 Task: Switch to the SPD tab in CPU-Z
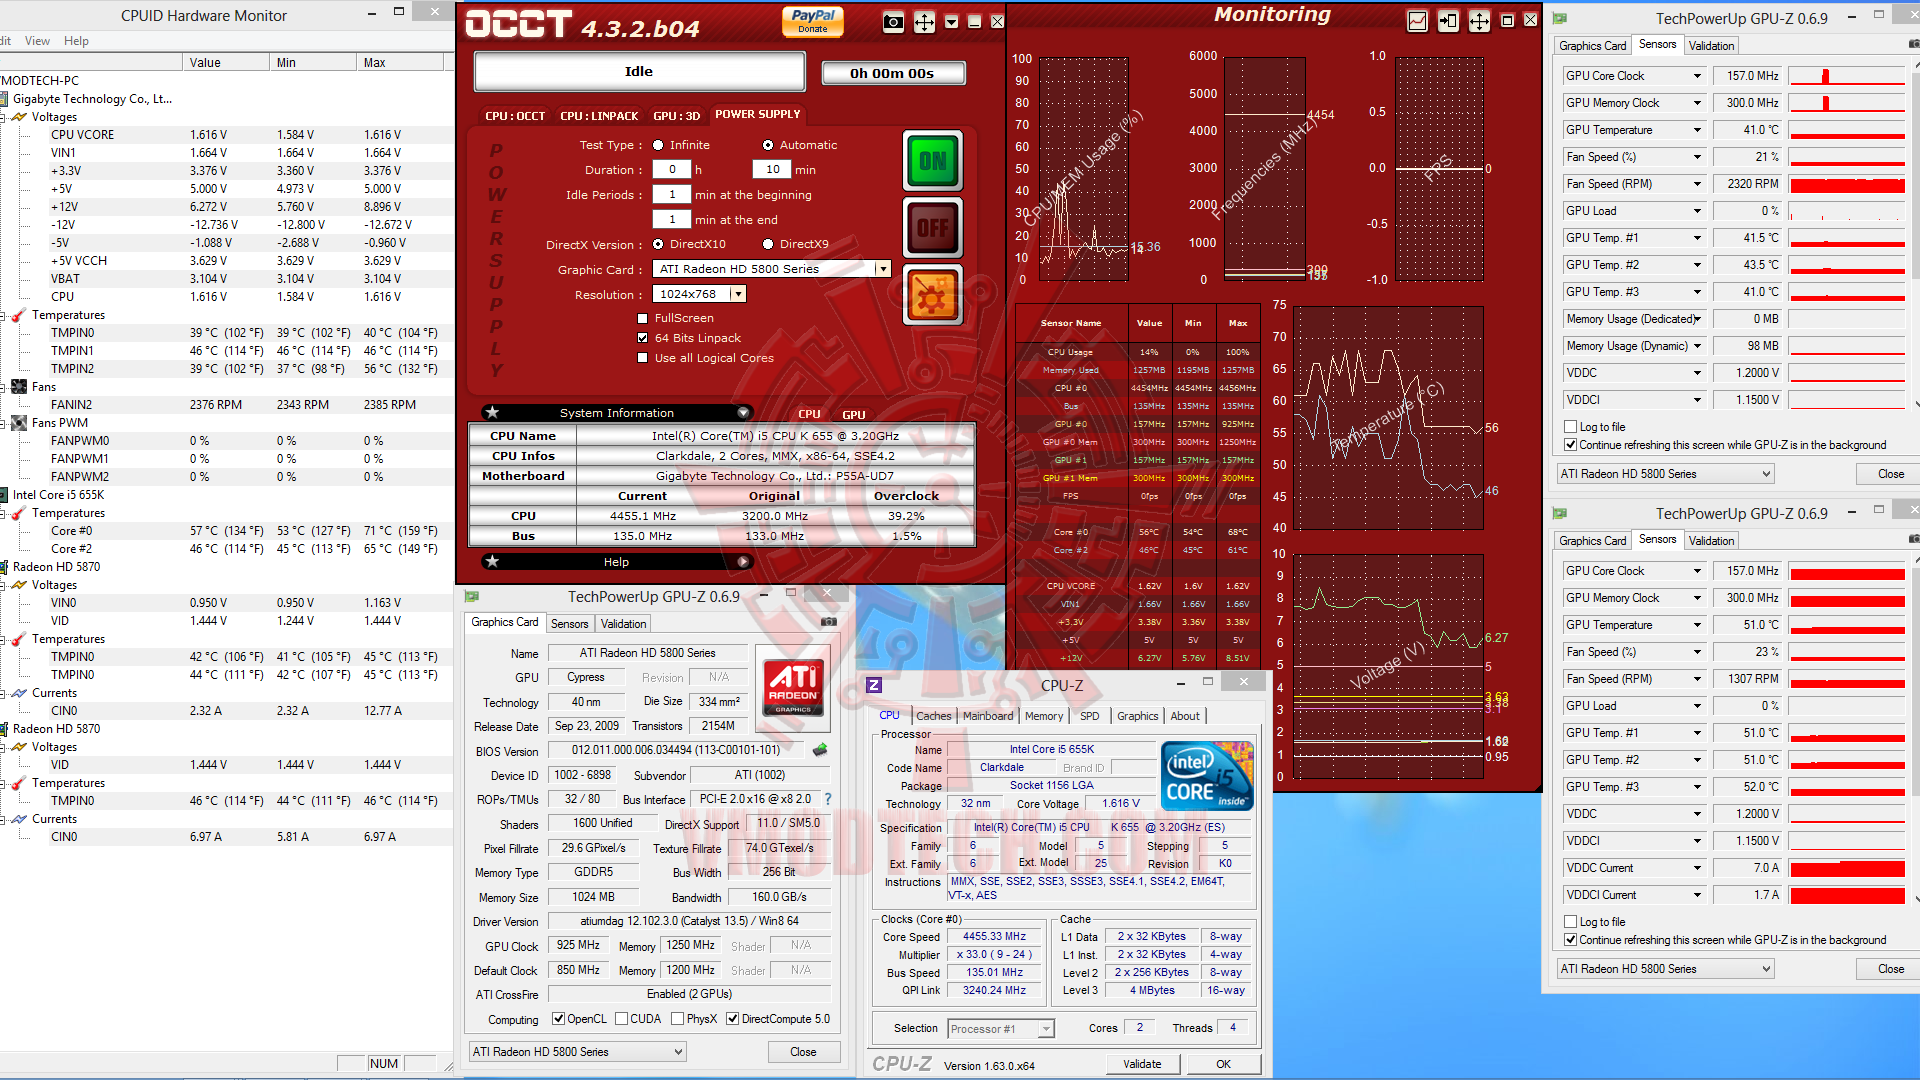coord(1090,716)
